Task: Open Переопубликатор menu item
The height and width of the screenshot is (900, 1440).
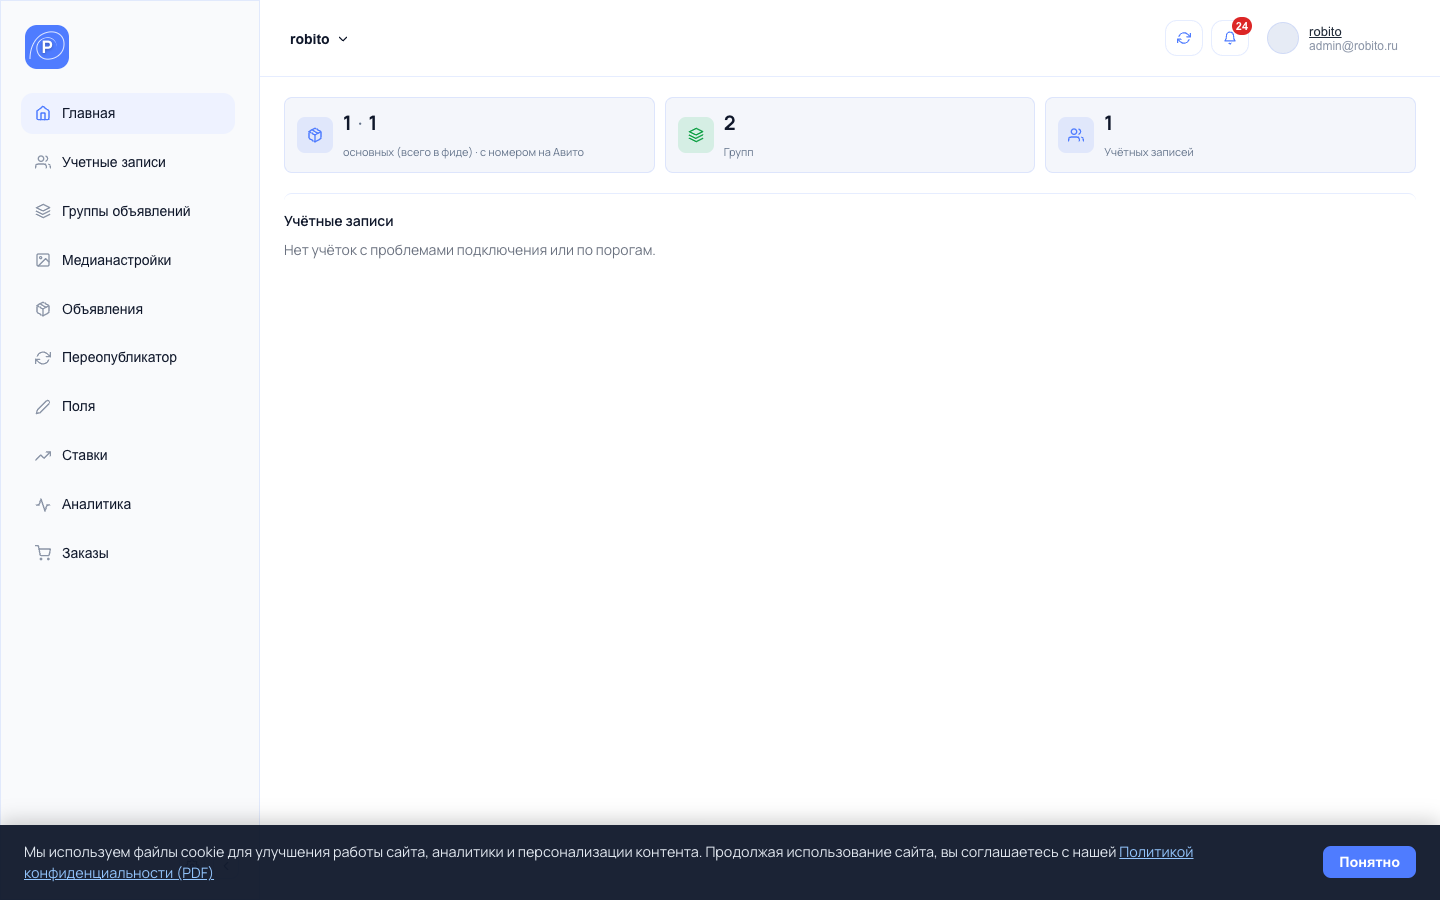Action: [x=128, y=357]
